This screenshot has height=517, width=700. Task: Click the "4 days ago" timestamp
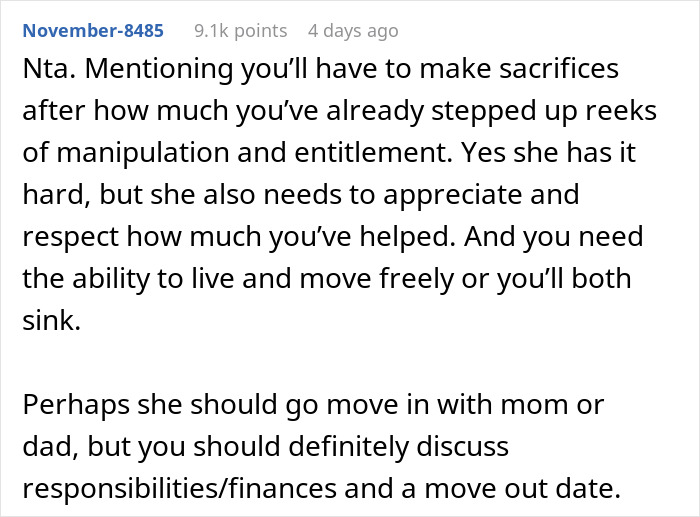click(353, 31)
